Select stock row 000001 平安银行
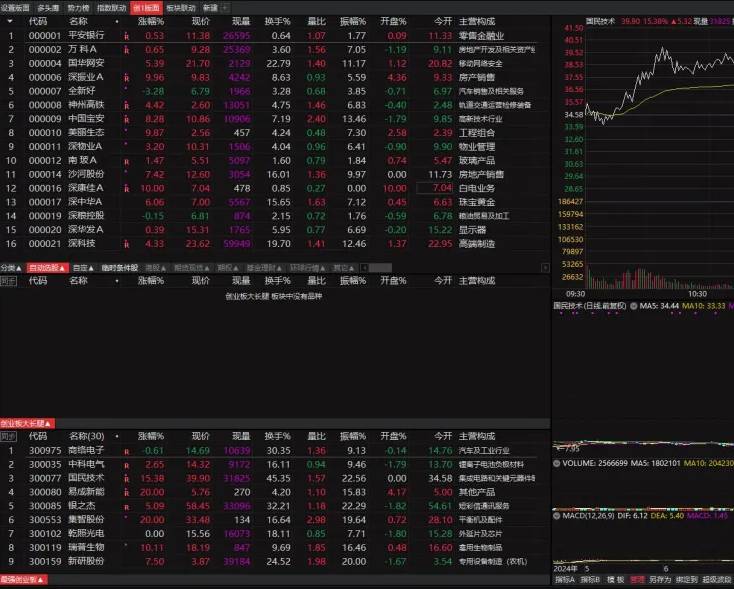The width and height of the screenshot is (734, 589). click(275, 36)
